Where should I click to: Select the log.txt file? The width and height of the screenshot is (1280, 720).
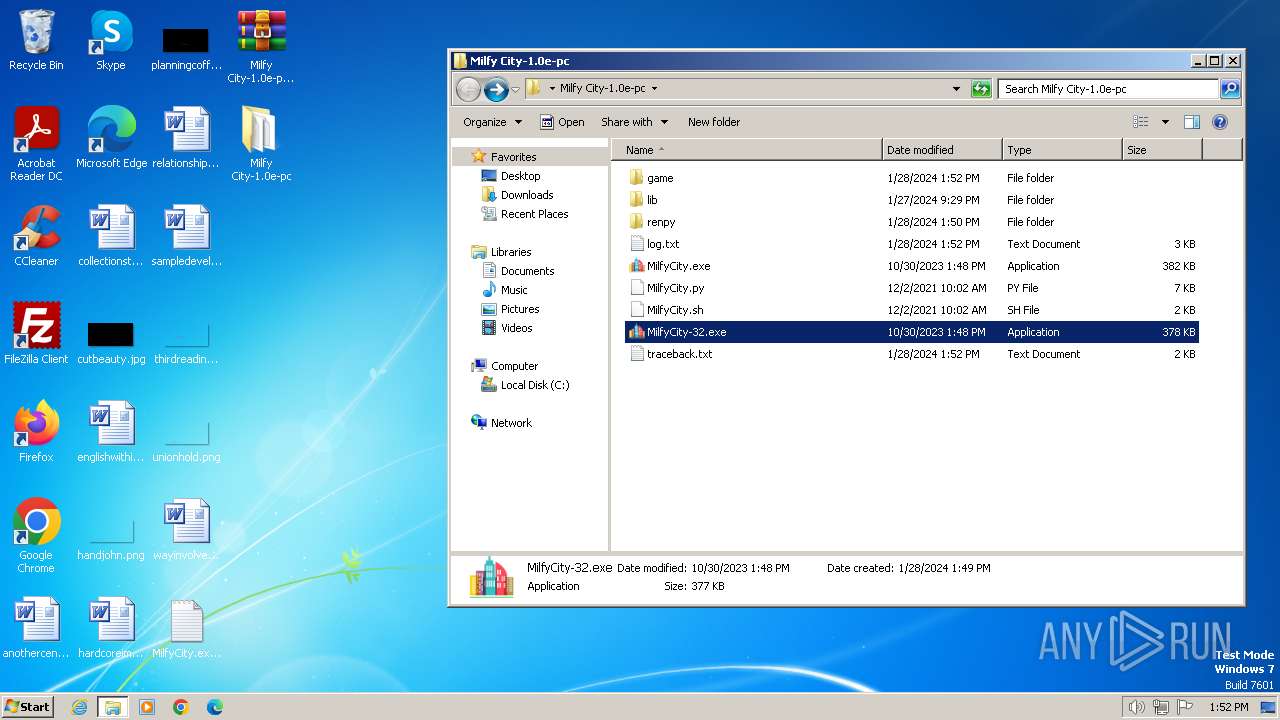pos(911,244)
